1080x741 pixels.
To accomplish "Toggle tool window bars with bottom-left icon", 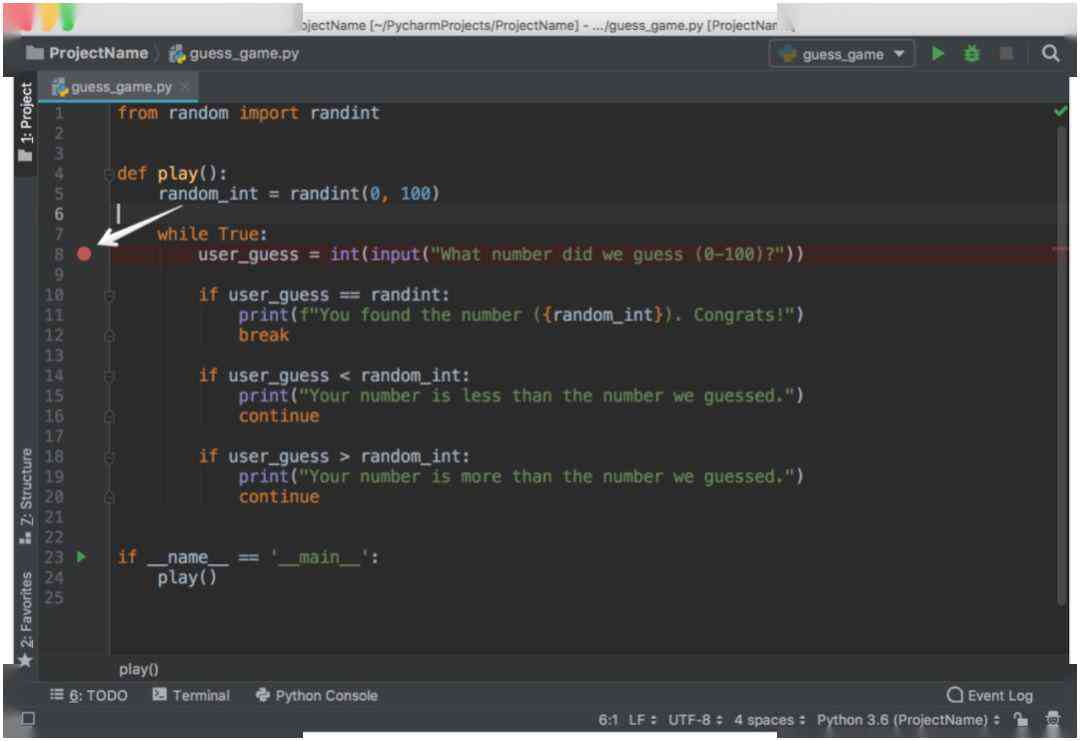I will coord(27,720).
